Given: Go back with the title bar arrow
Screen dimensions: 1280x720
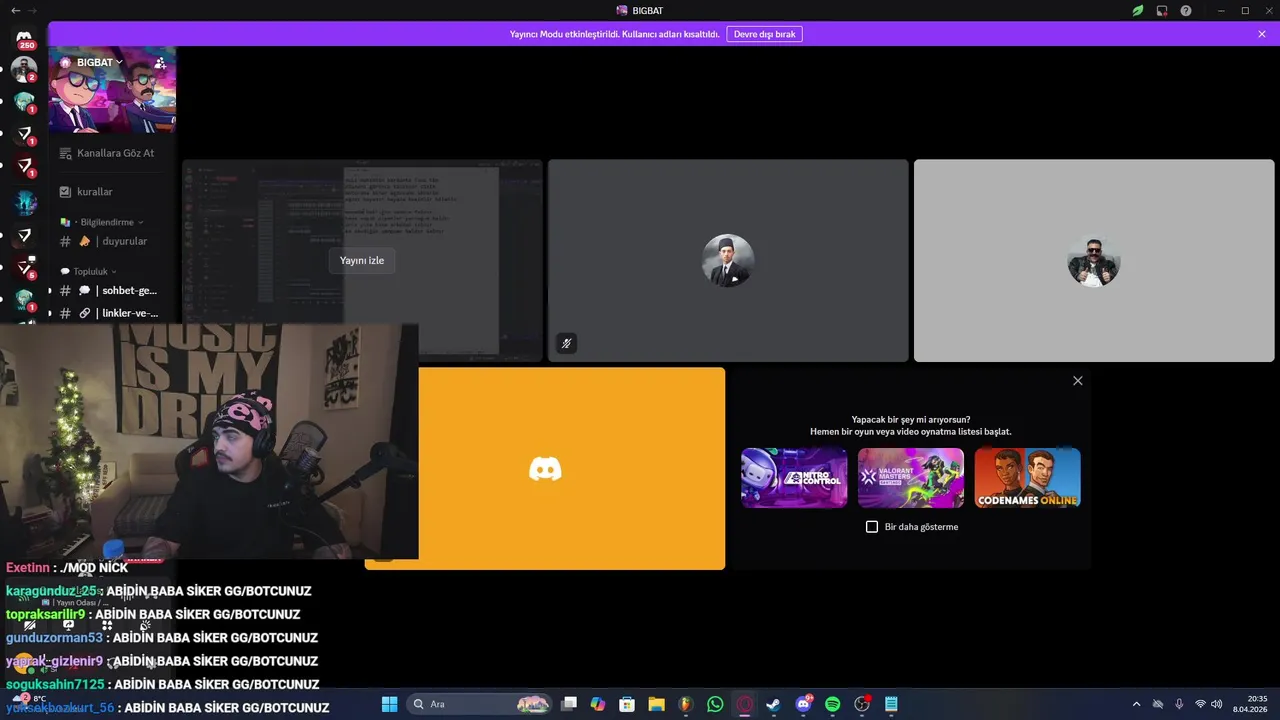Looking at the screenshot, I should 15,10.
